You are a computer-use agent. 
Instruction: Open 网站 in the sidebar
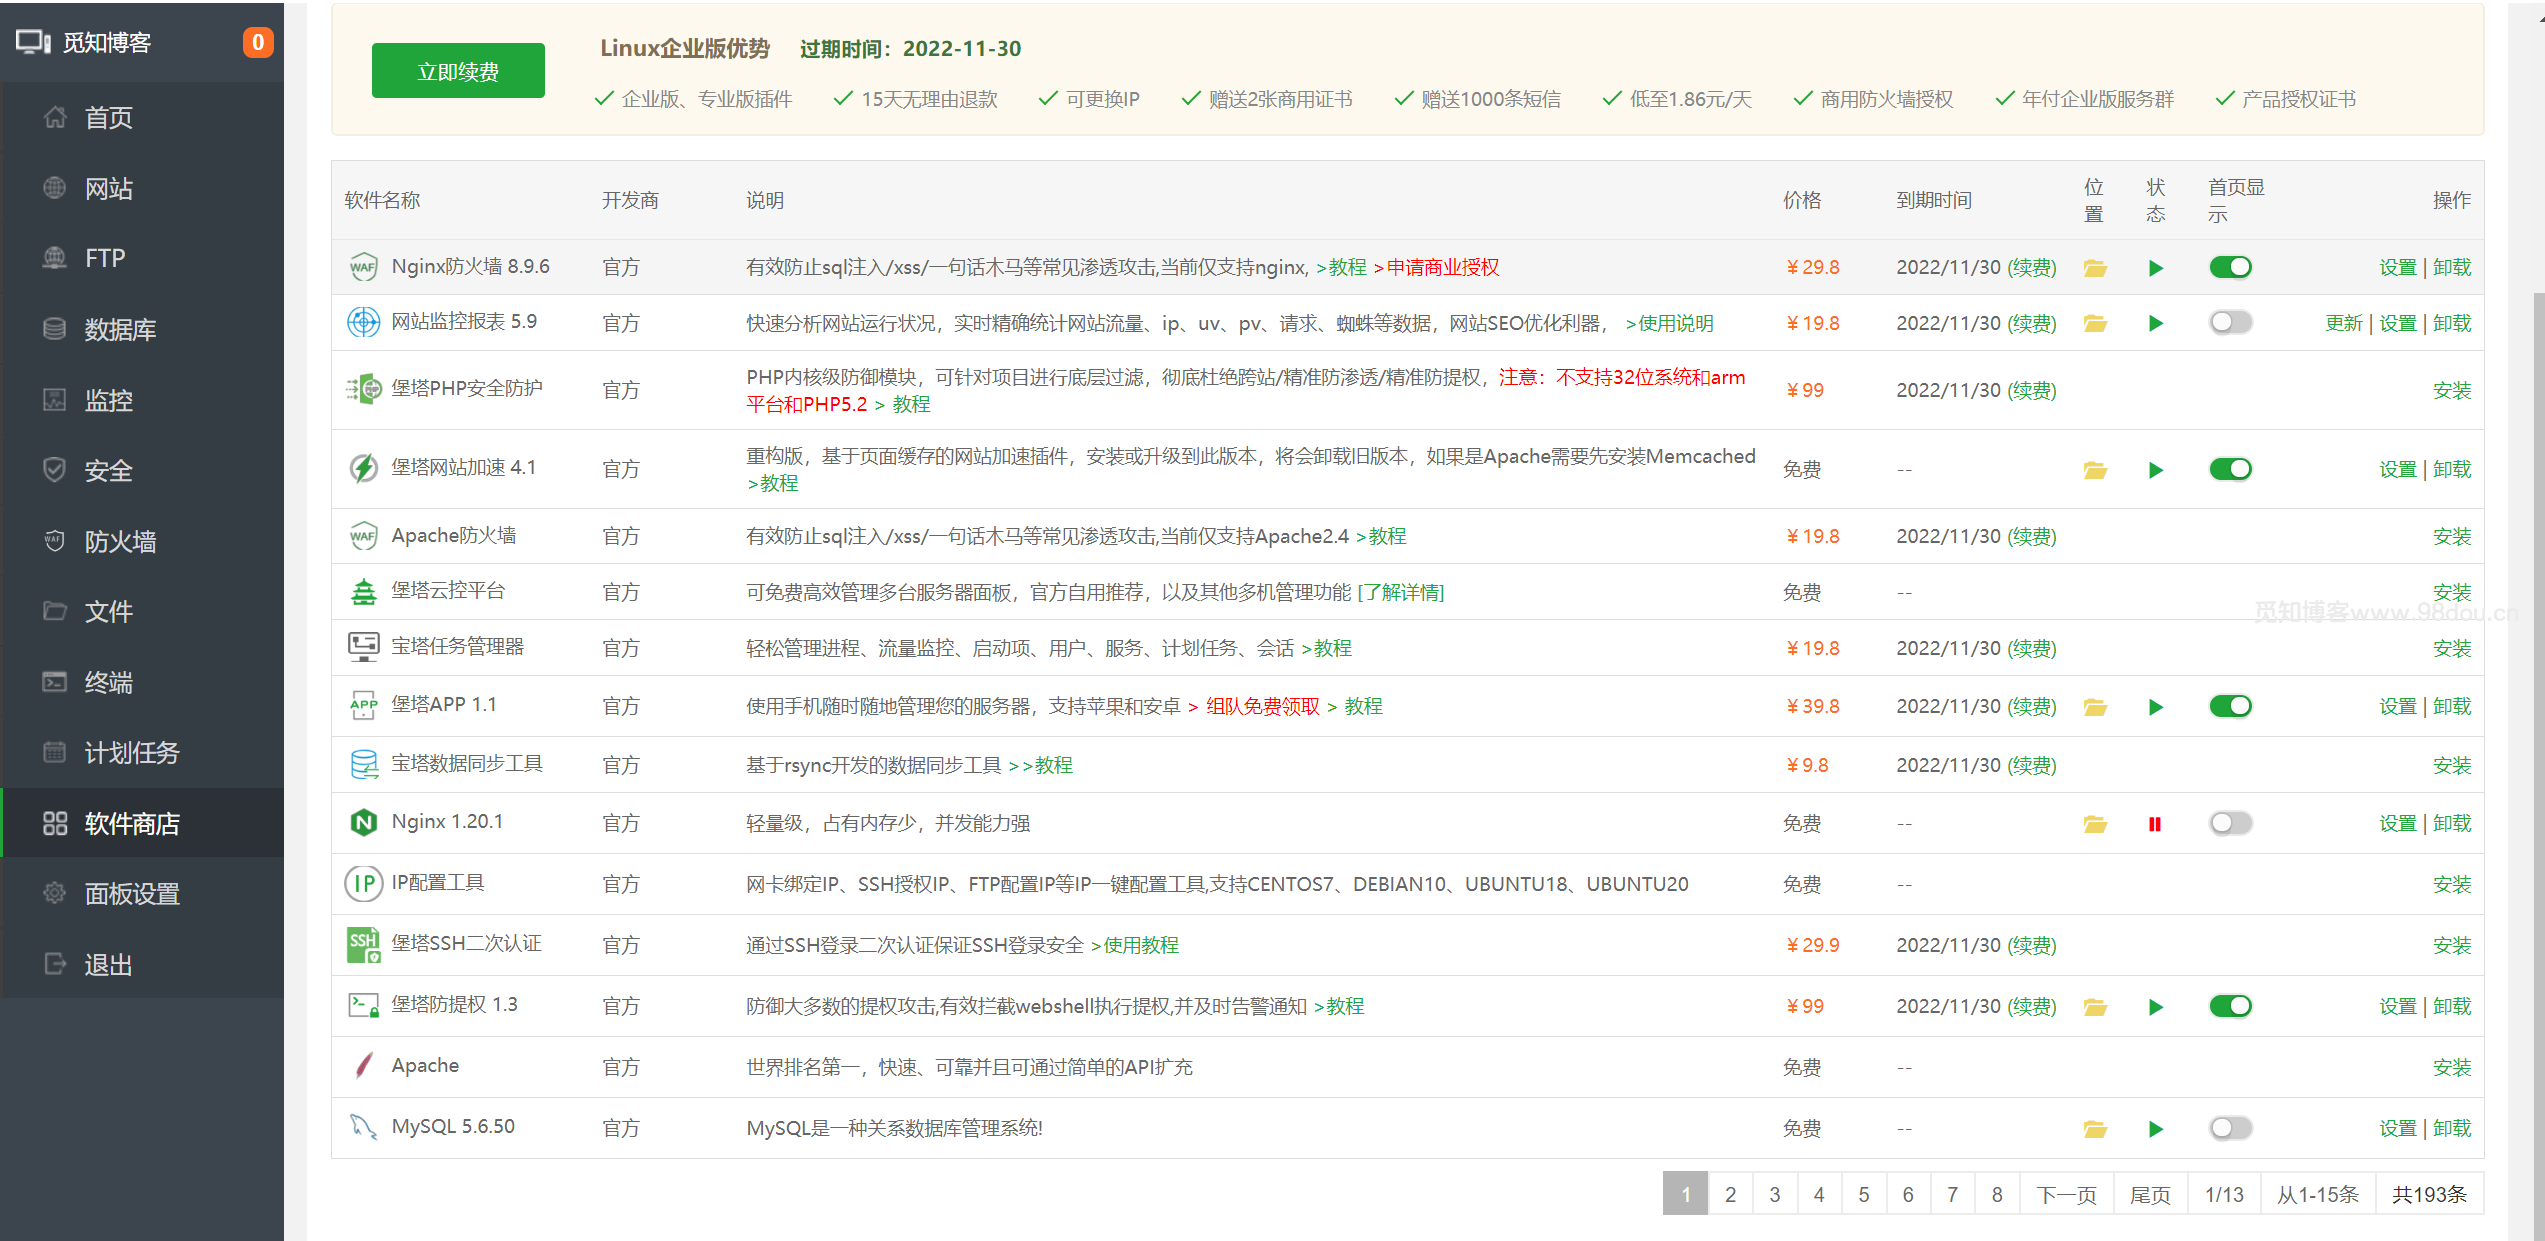pos(142,188)
